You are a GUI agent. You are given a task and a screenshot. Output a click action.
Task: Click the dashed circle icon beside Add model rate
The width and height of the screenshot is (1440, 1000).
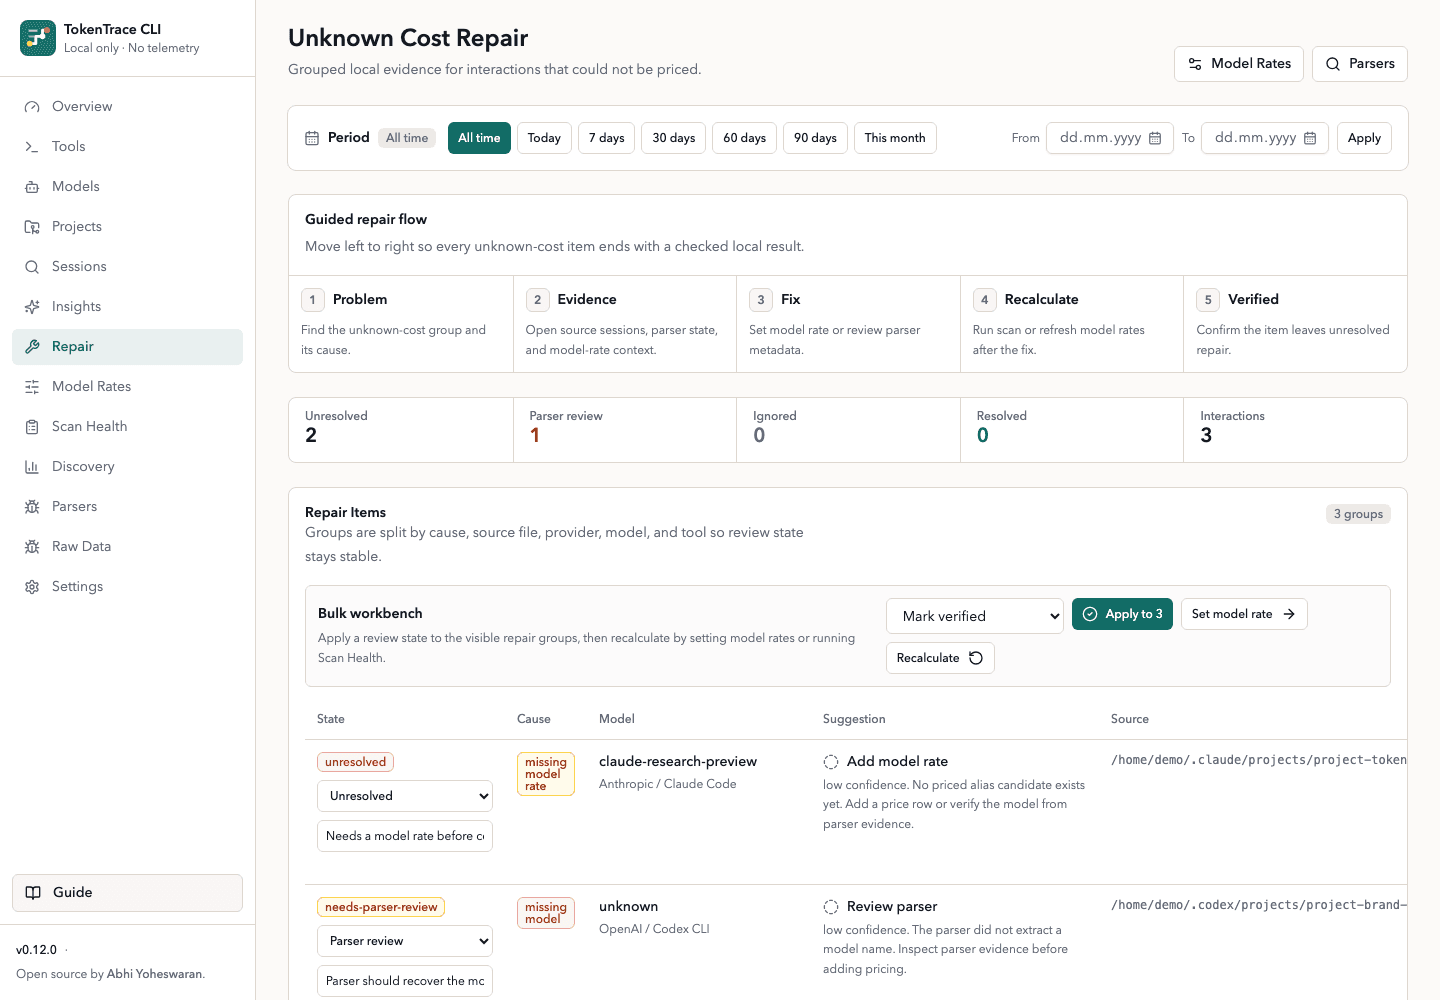coord(831,762)
